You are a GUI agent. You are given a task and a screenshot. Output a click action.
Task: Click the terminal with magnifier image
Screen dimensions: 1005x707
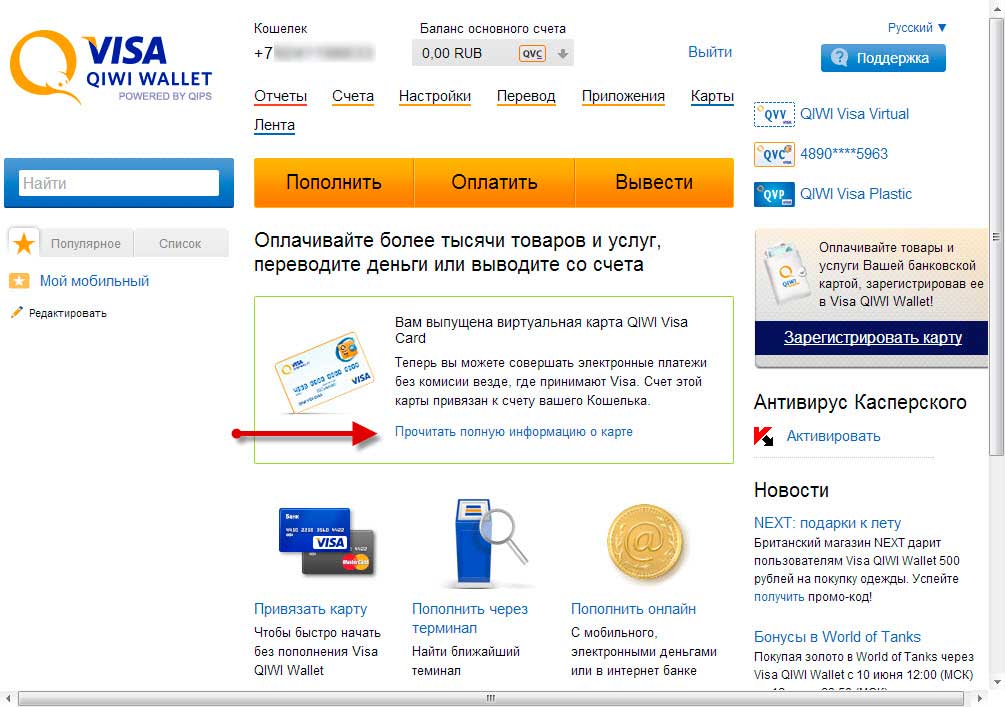[490, 543]
